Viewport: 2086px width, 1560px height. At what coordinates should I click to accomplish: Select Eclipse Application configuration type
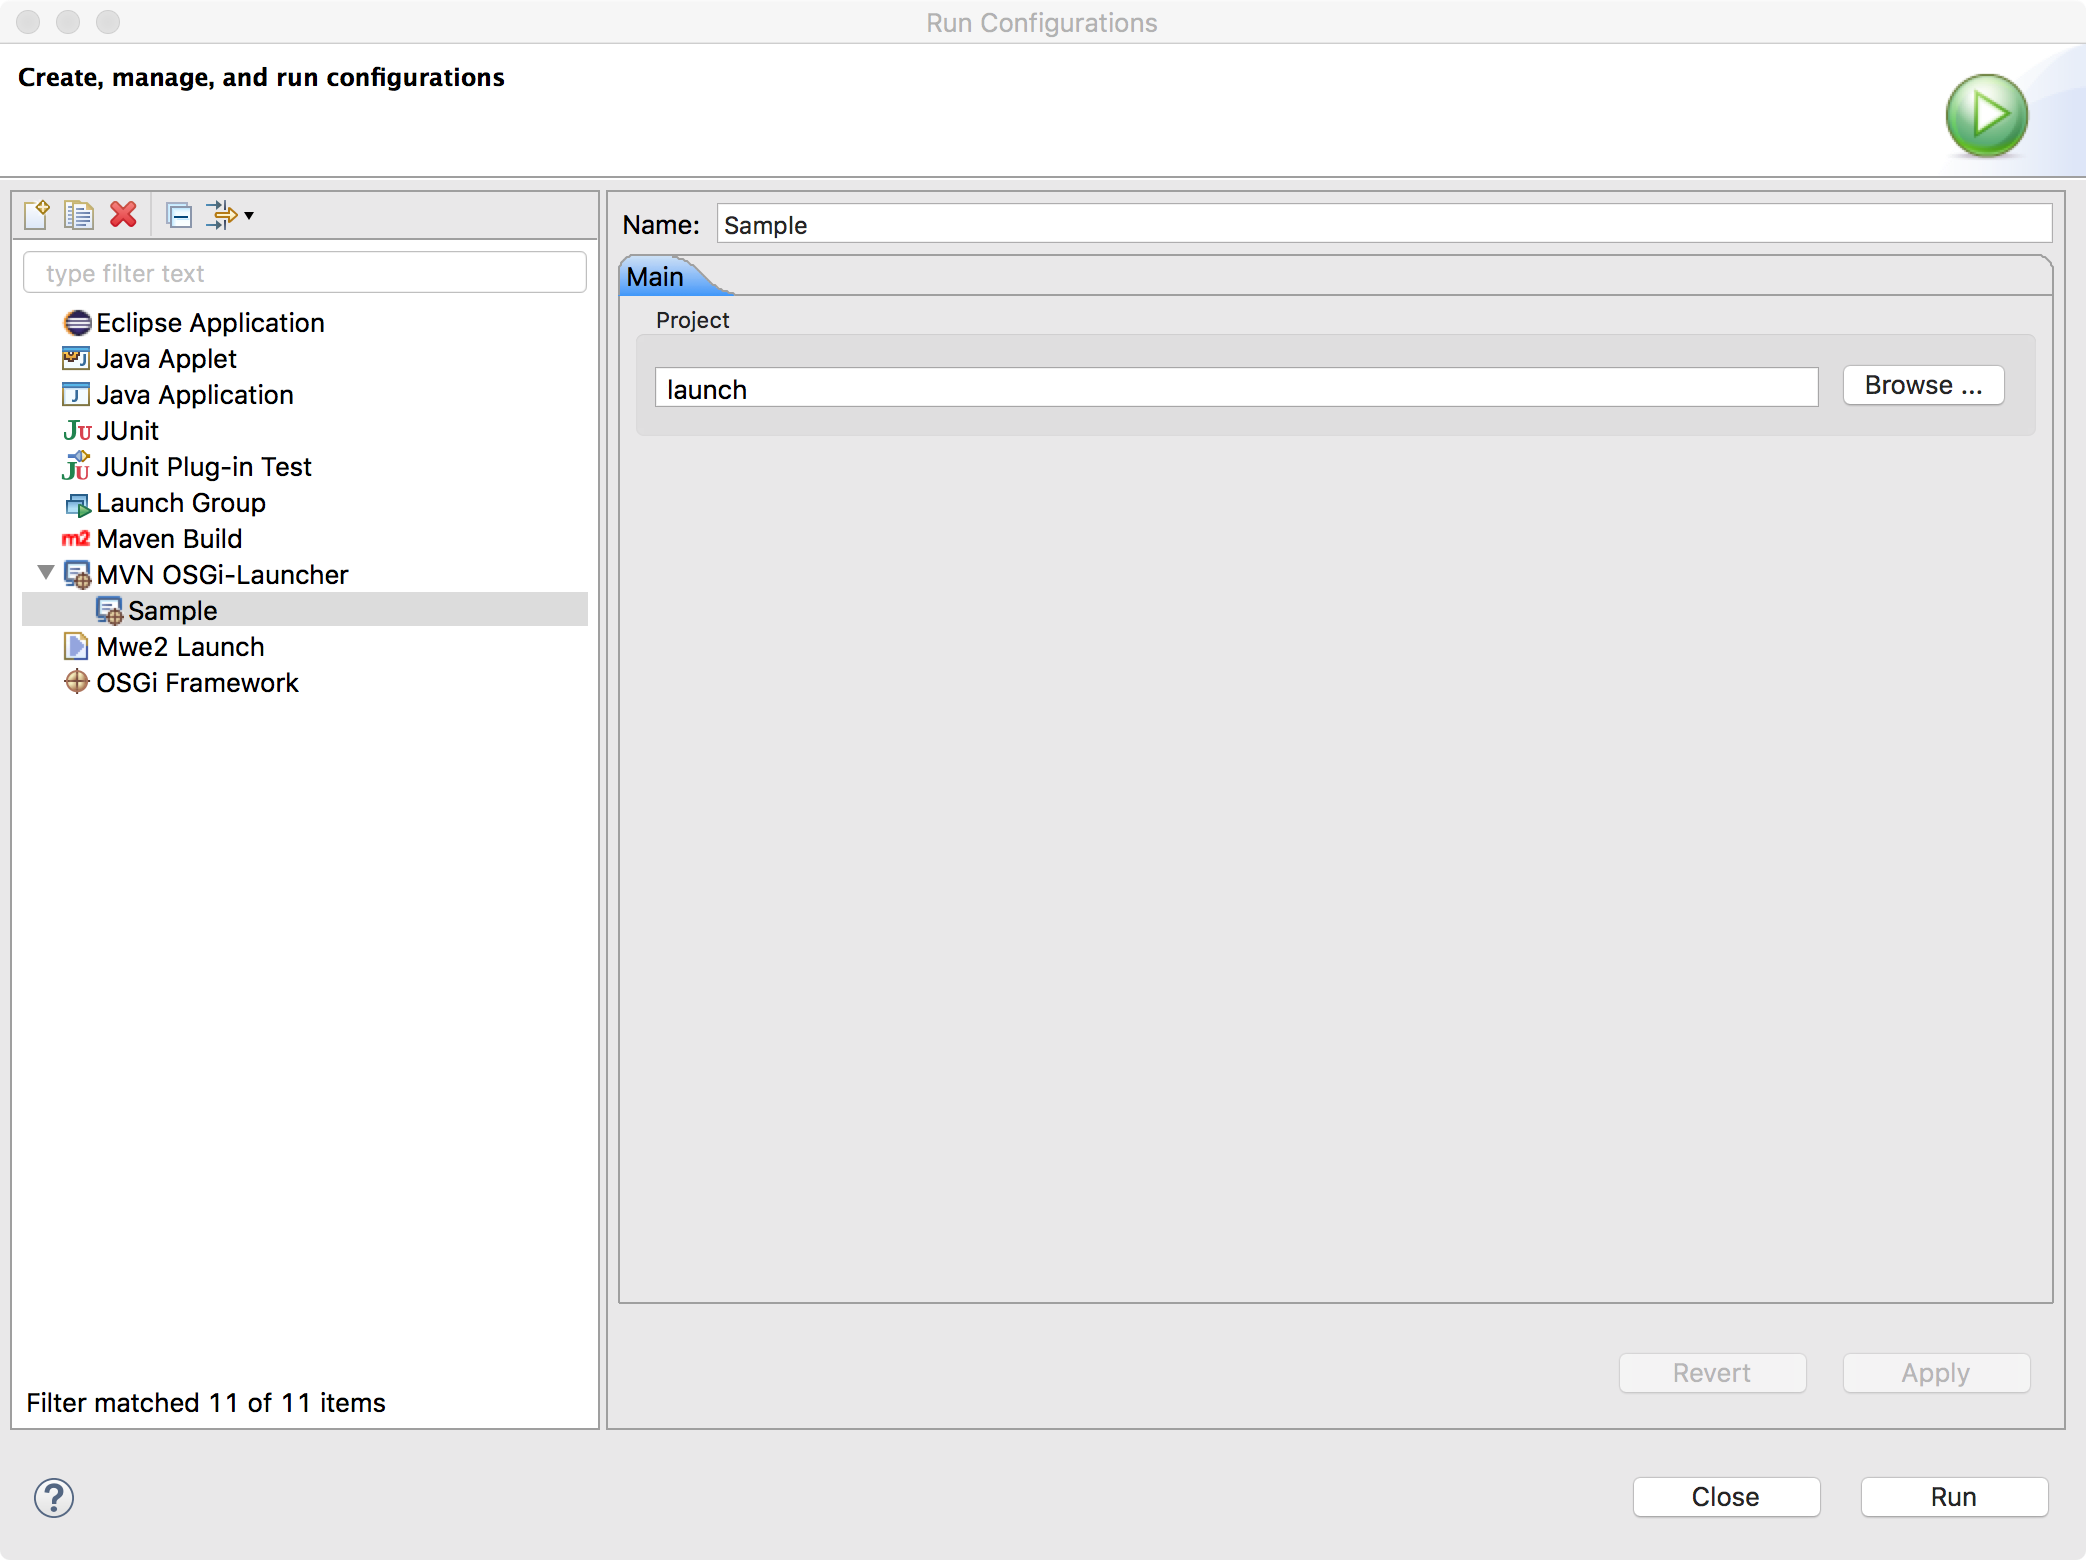coord(209,323)
